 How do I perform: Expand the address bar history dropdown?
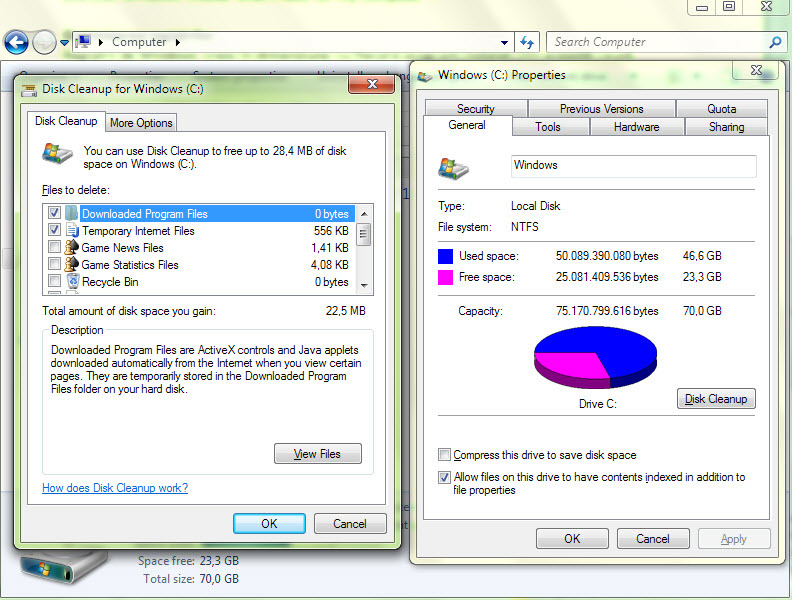pyautogui.click(x=504, y=42)
